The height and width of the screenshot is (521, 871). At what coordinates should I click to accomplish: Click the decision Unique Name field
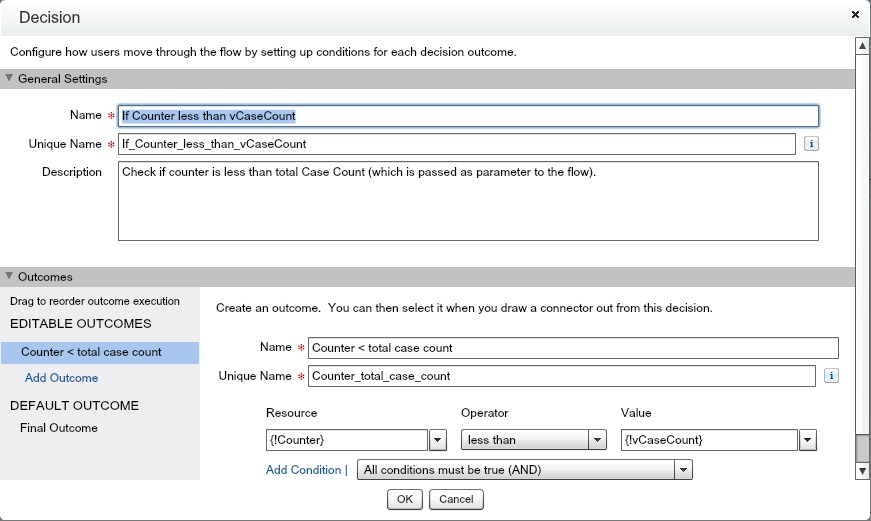pyautogui.click(x=457, y=144)
